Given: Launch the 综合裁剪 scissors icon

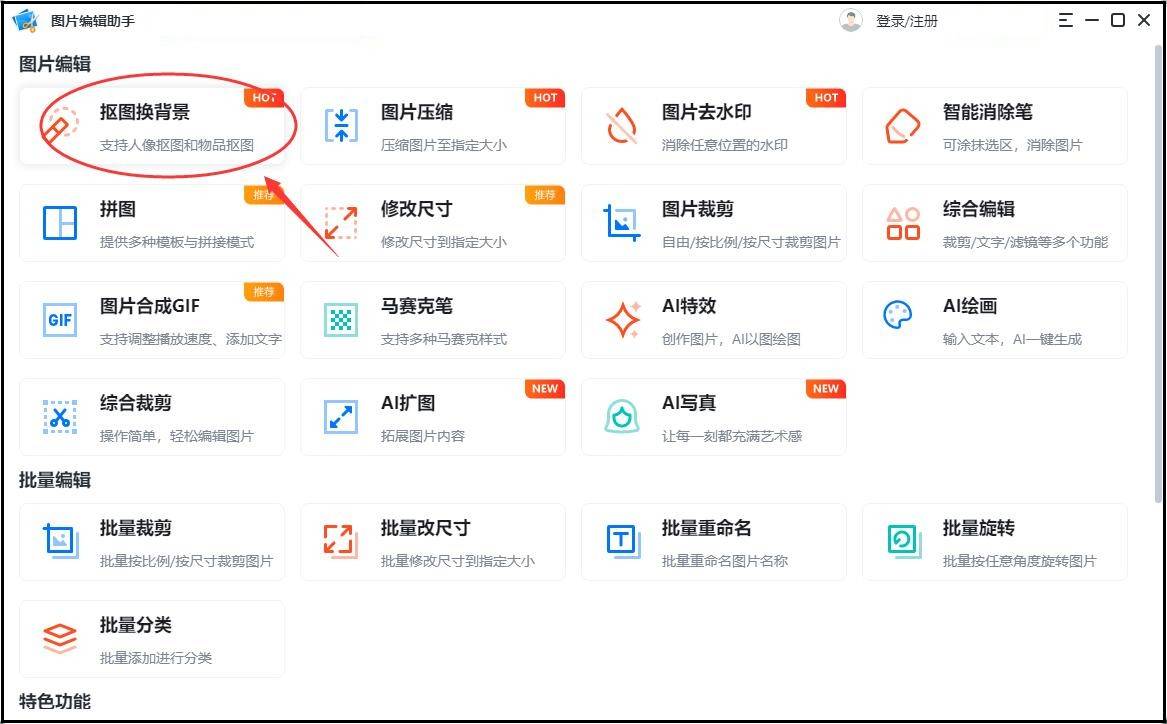Looking at the screenshot, I should [x=60, y=417].
